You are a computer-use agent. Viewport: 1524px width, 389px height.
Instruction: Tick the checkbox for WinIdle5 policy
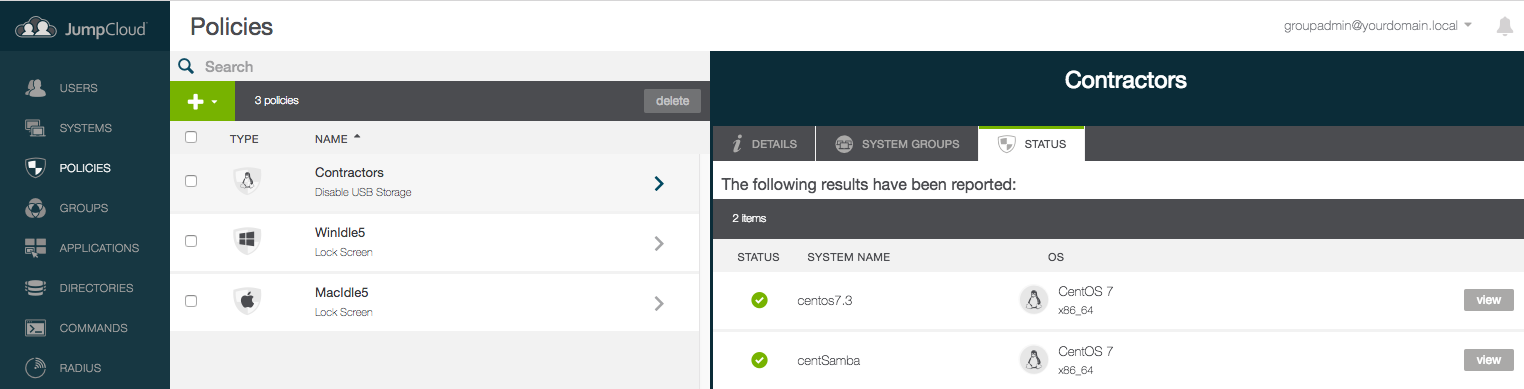pos(191,241)
